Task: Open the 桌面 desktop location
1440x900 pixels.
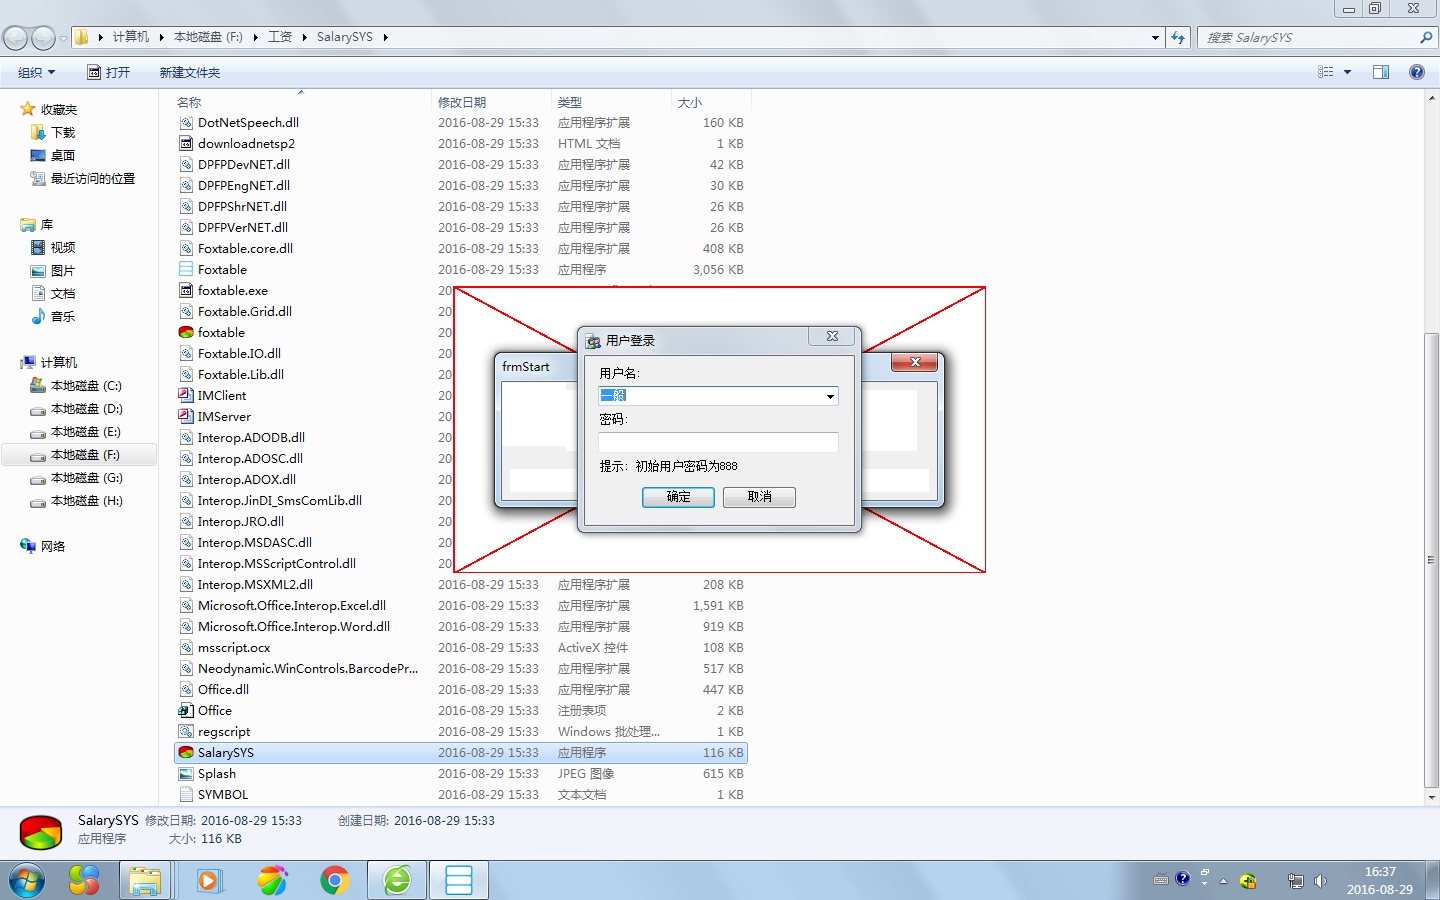Action: pyautogui.click(x=63, y=155)
